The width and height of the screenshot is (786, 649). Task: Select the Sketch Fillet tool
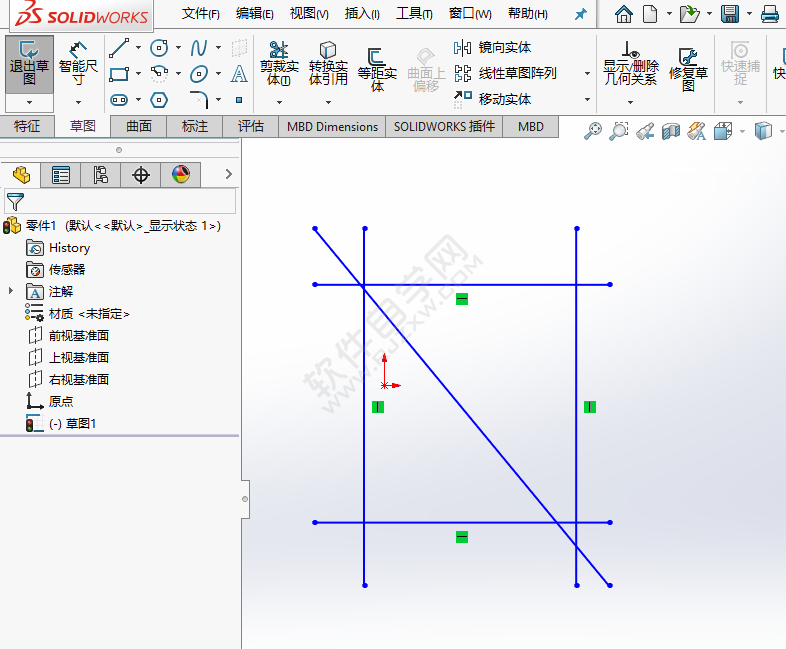pyautogui.click(x=199, y=100)
